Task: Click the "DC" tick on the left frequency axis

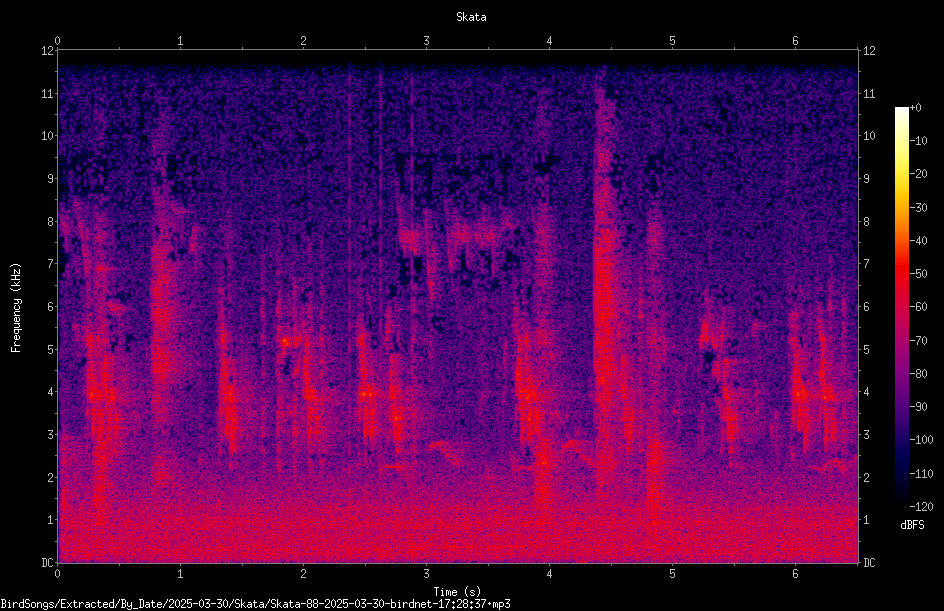Action: [47, 563]
